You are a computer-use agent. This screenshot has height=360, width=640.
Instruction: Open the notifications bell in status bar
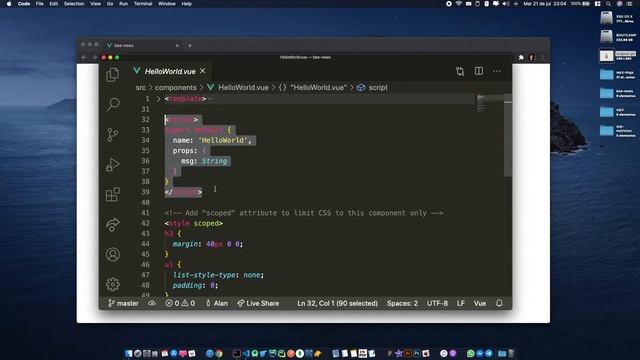(x=499, y=303)
